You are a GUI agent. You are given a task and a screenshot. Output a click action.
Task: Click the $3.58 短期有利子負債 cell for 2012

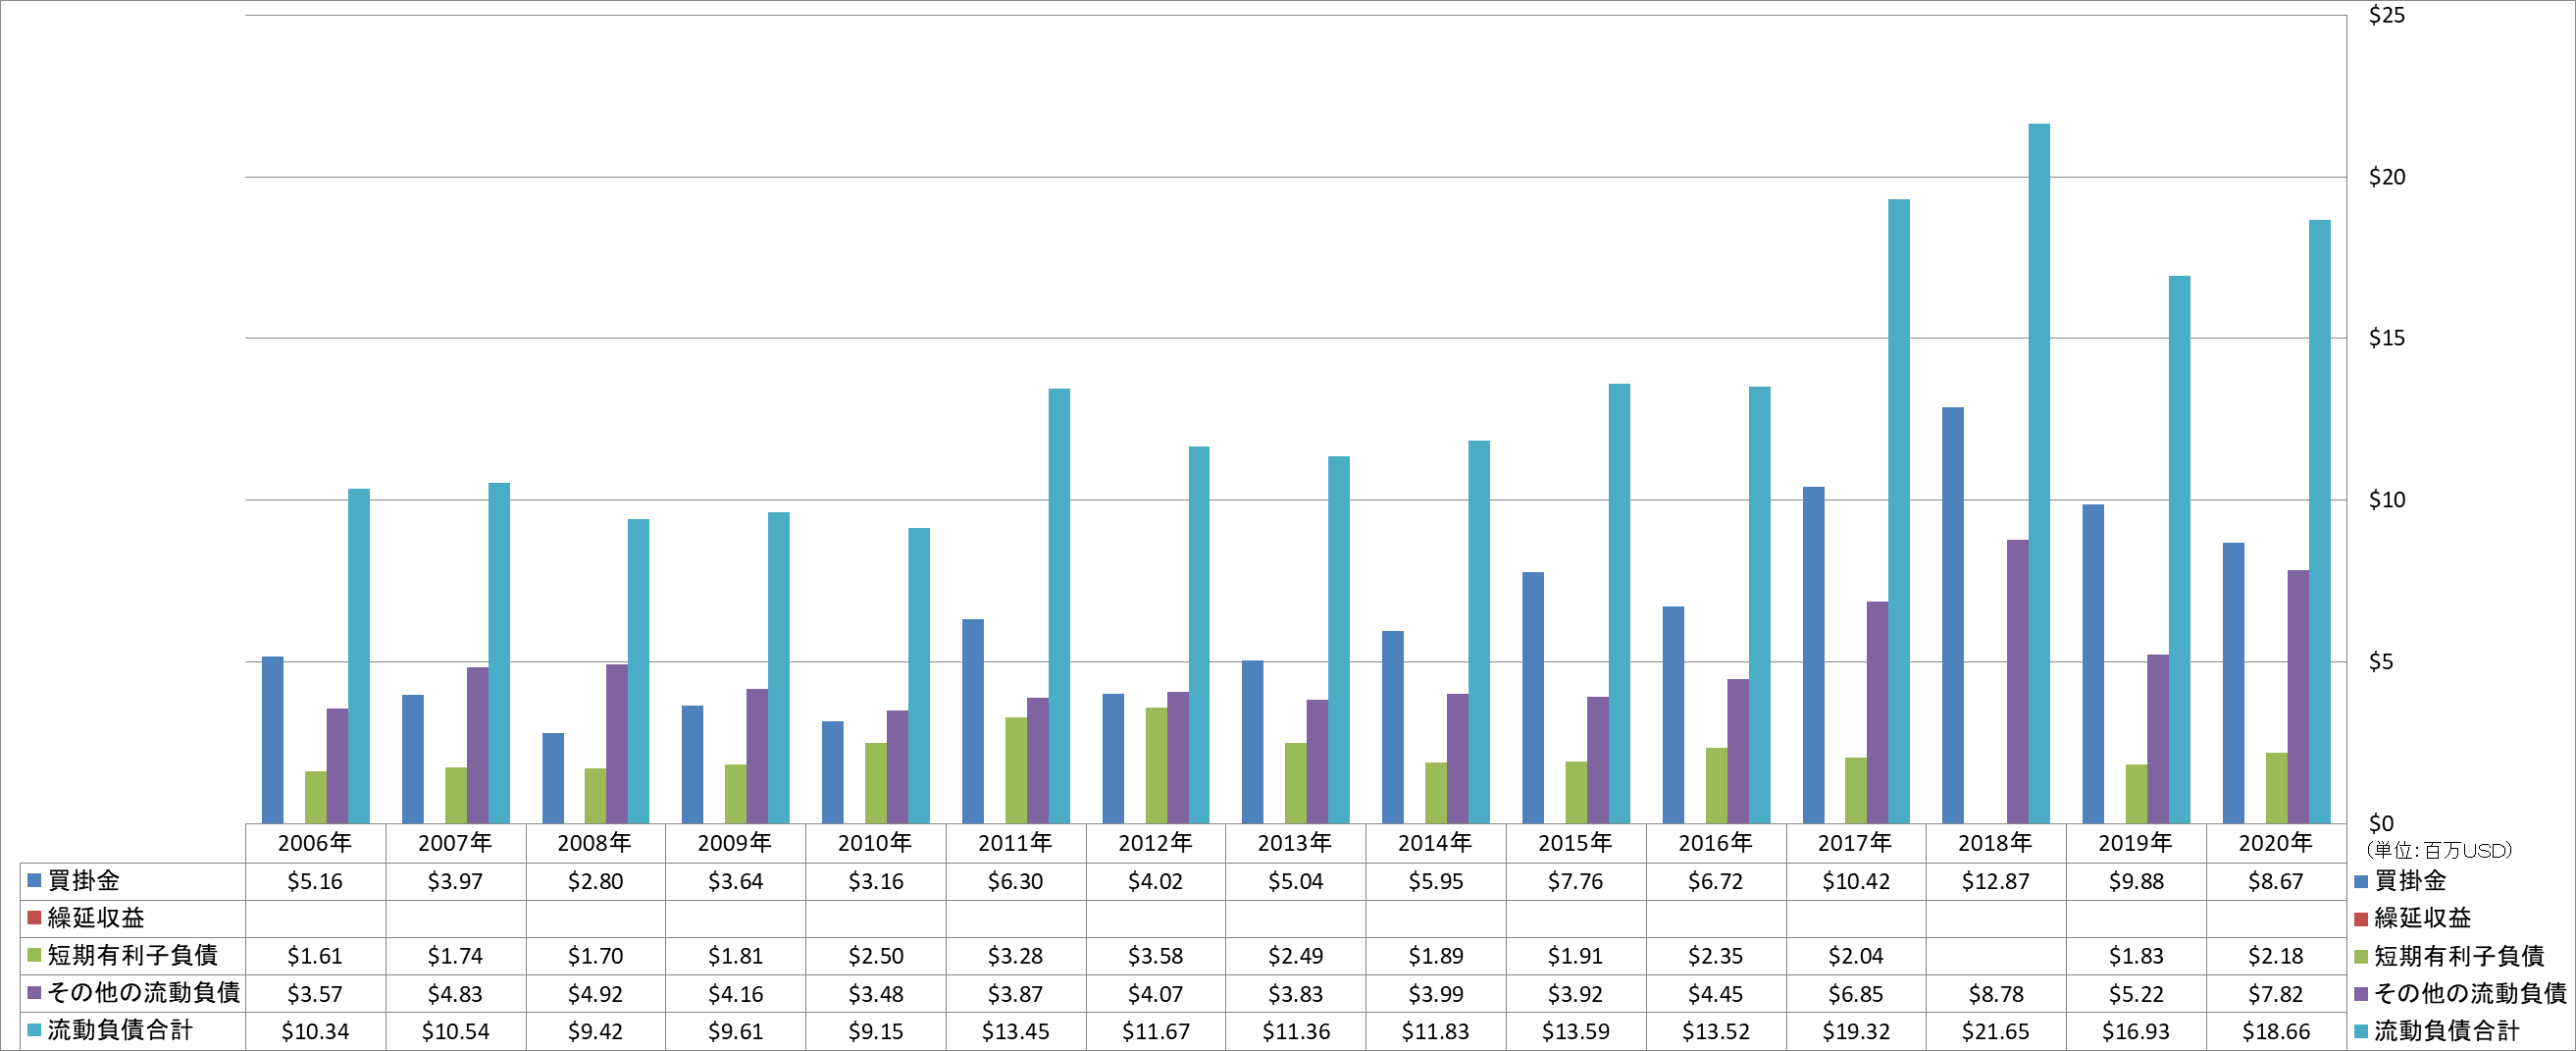pyautogui.click(x=1155, y=956)
